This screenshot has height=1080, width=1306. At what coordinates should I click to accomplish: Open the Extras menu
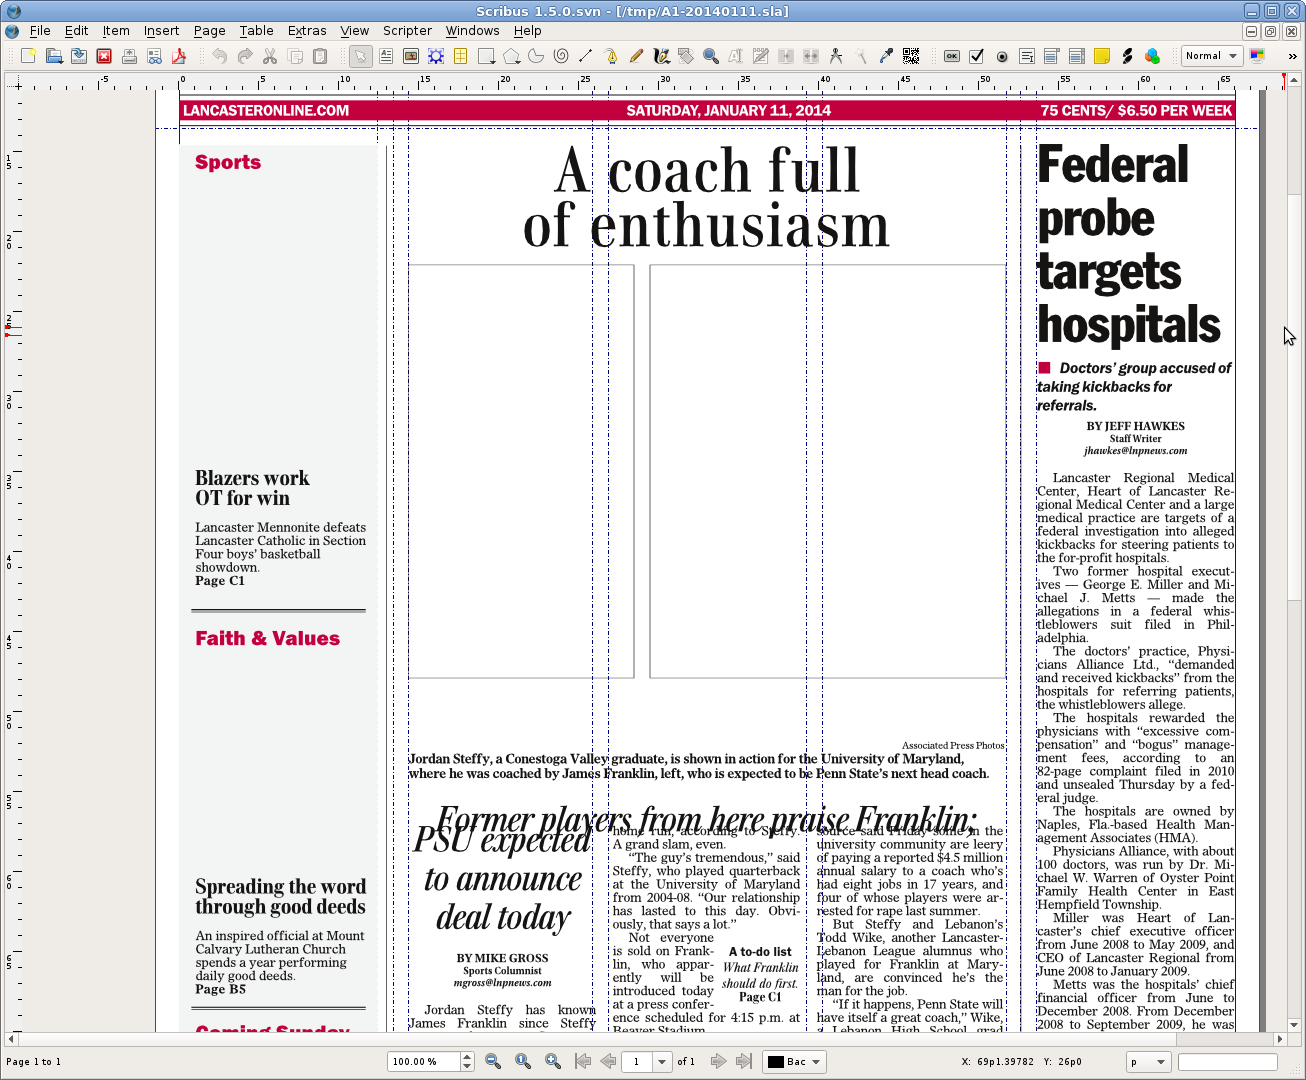point(307,31)
